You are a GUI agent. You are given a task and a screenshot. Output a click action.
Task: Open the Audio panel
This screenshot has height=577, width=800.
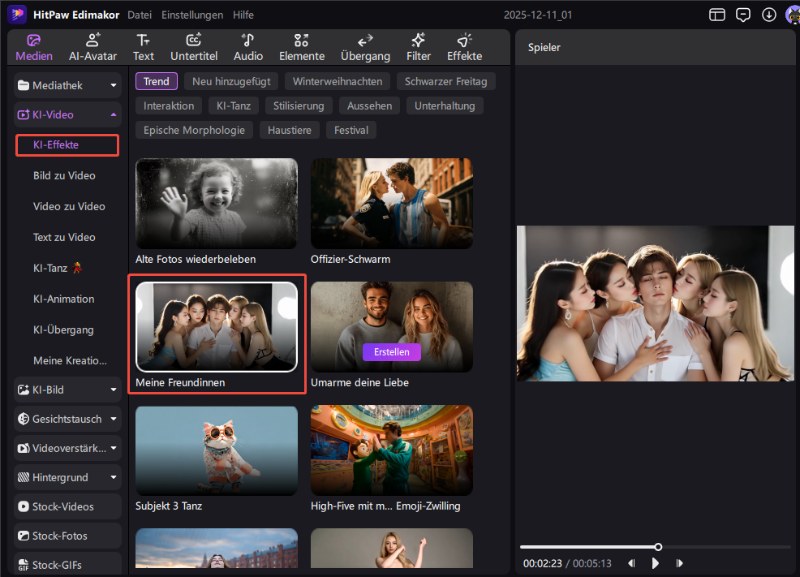click(x=248, y=47)
